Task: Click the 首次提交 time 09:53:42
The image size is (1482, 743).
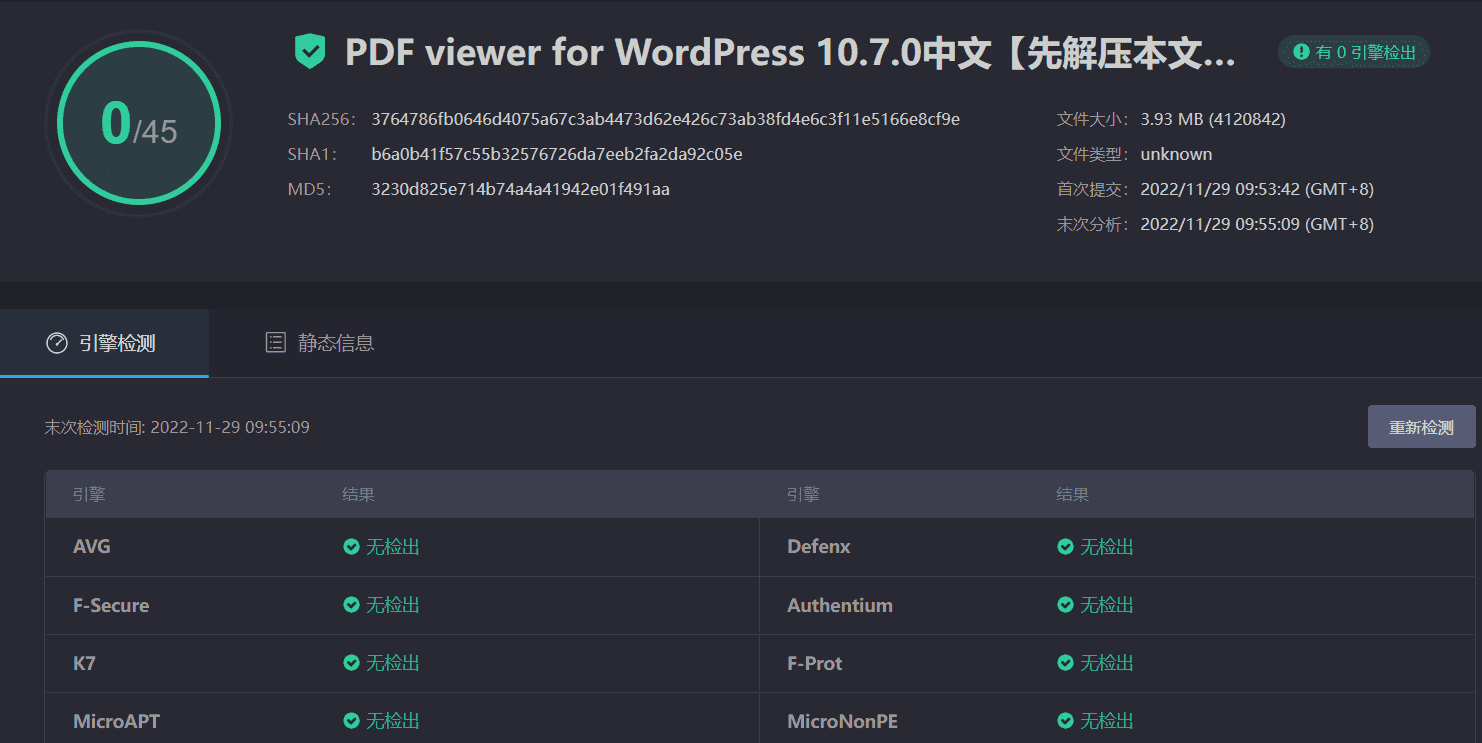Action: 1257,189
